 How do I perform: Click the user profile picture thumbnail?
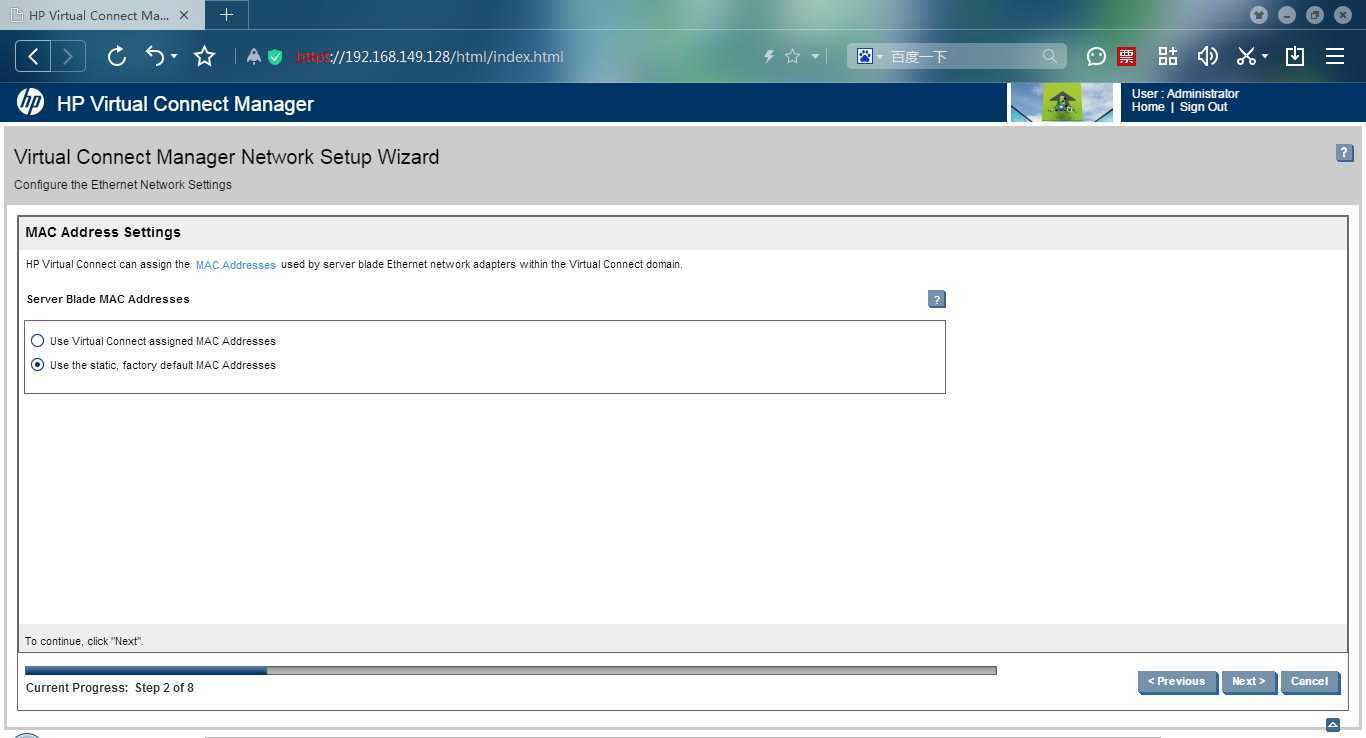tap(1062, 102)
